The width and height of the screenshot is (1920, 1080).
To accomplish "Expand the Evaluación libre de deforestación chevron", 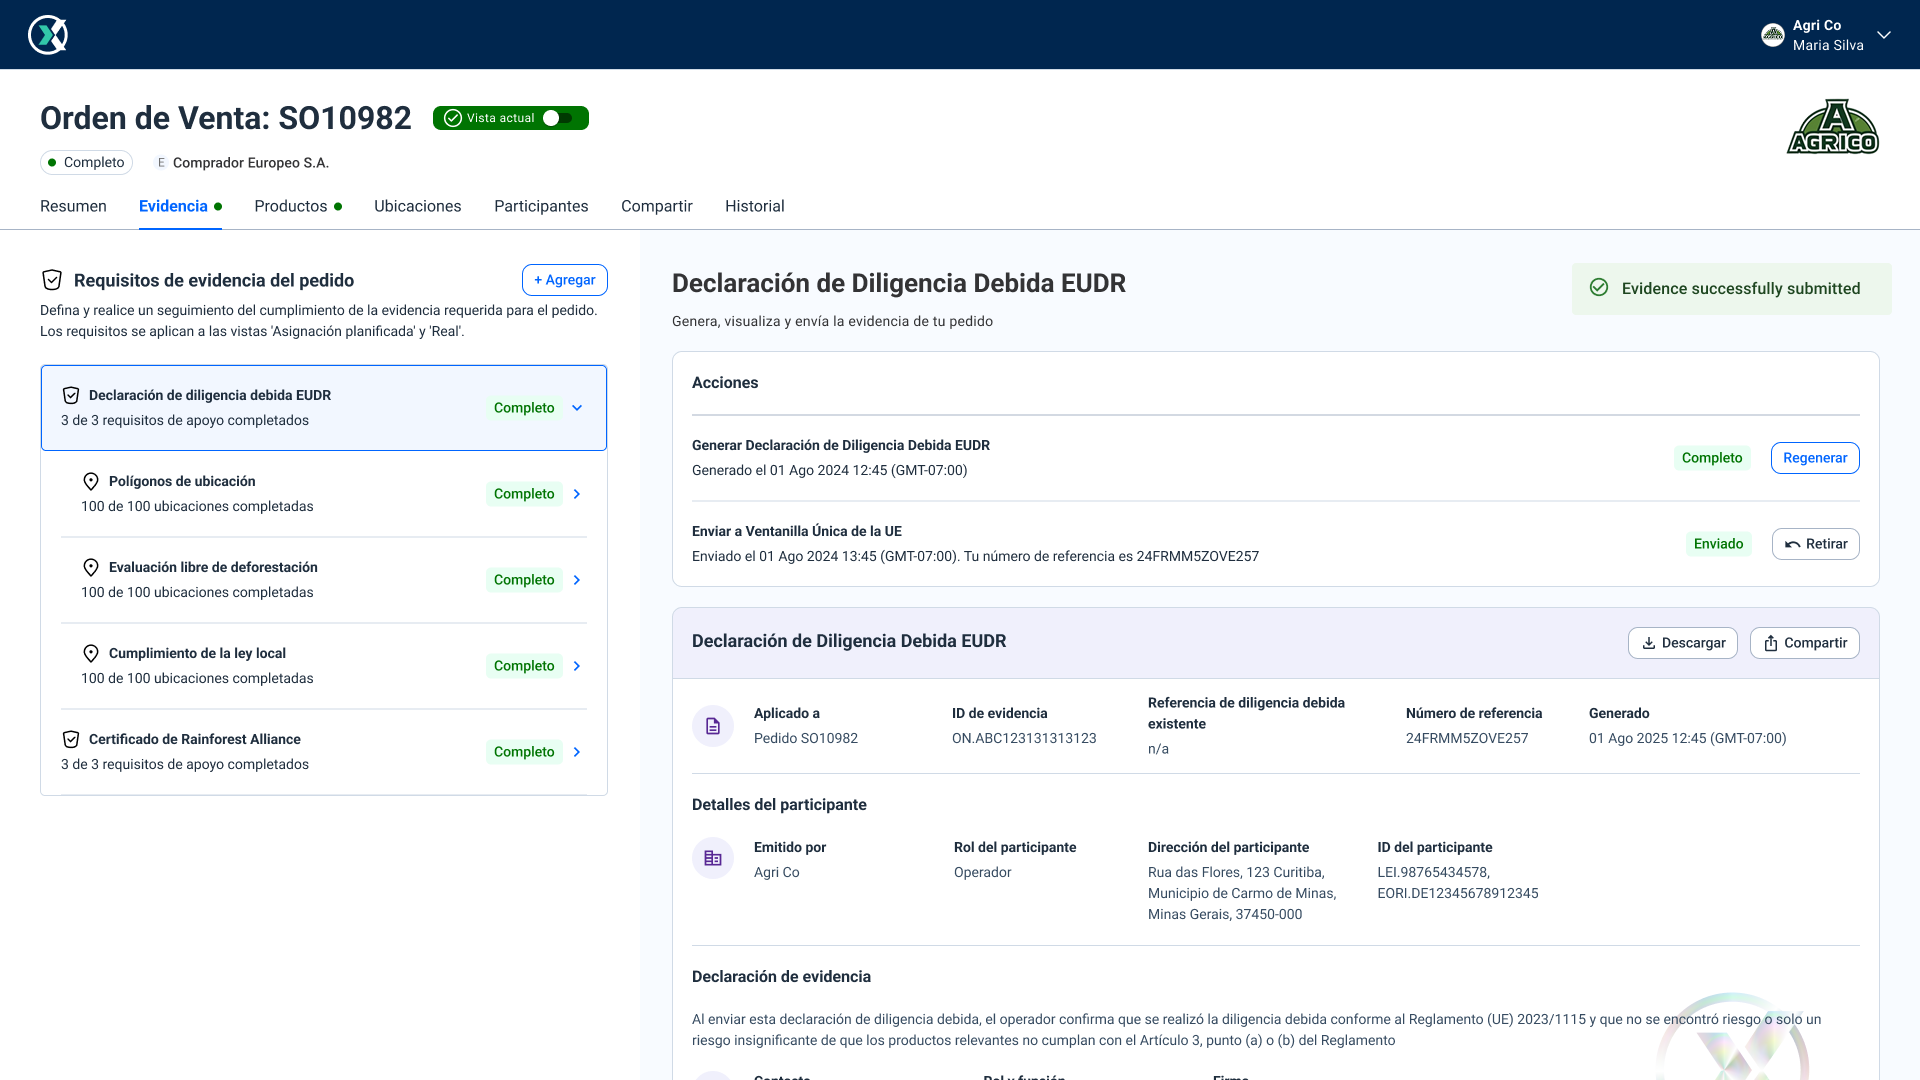I will [x=577, y=580].
